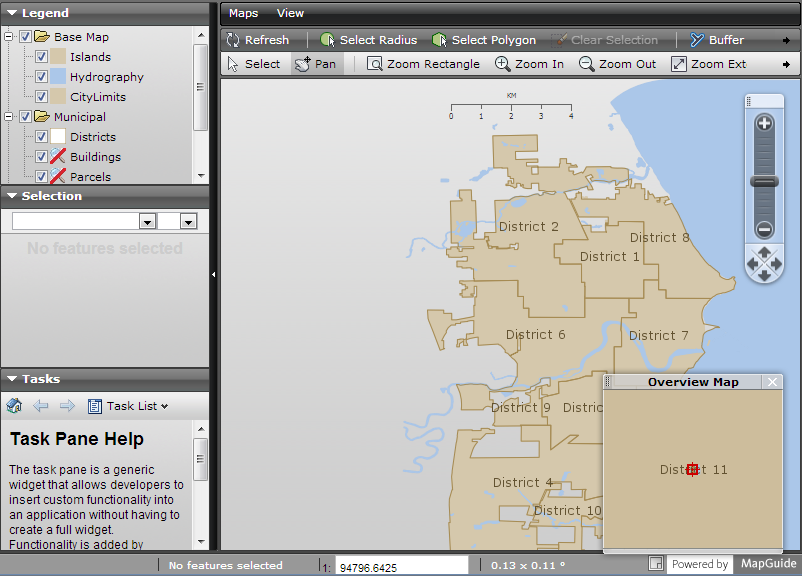This screenshot has height=576, width=802.
Task: Open the View menu
Action: tap(290, 13)
